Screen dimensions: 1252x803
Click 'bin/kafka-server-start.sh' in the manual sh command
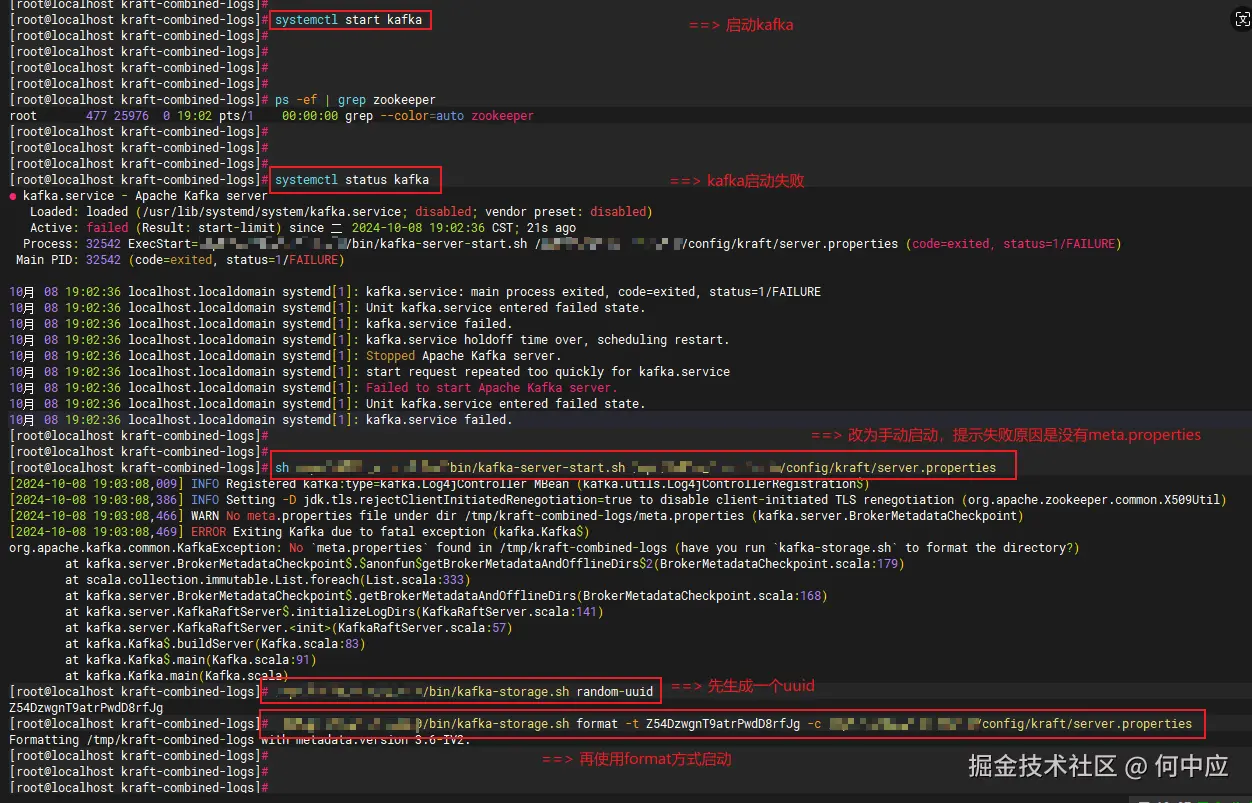(537, 468)
